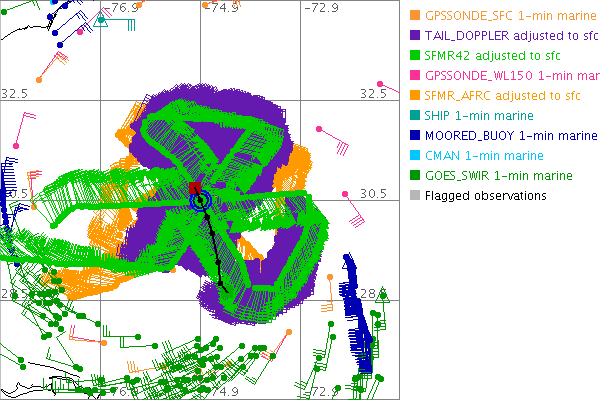Click the -76.9 longitude label at top
600x400 pixels.
tap(124, 8)
